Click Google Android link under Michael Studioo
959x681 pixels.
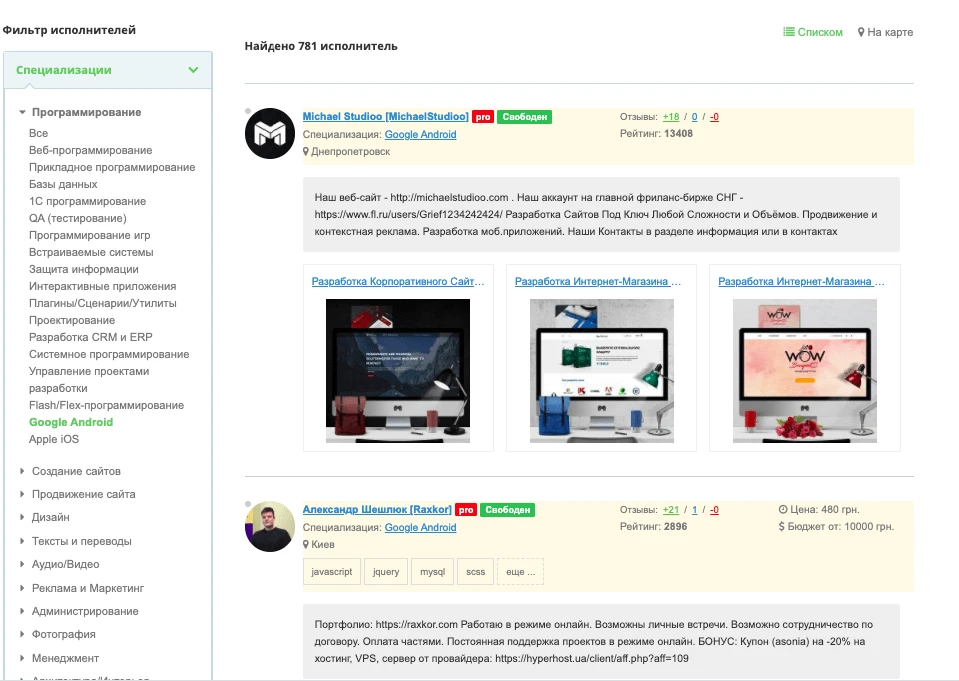(420, 135)
